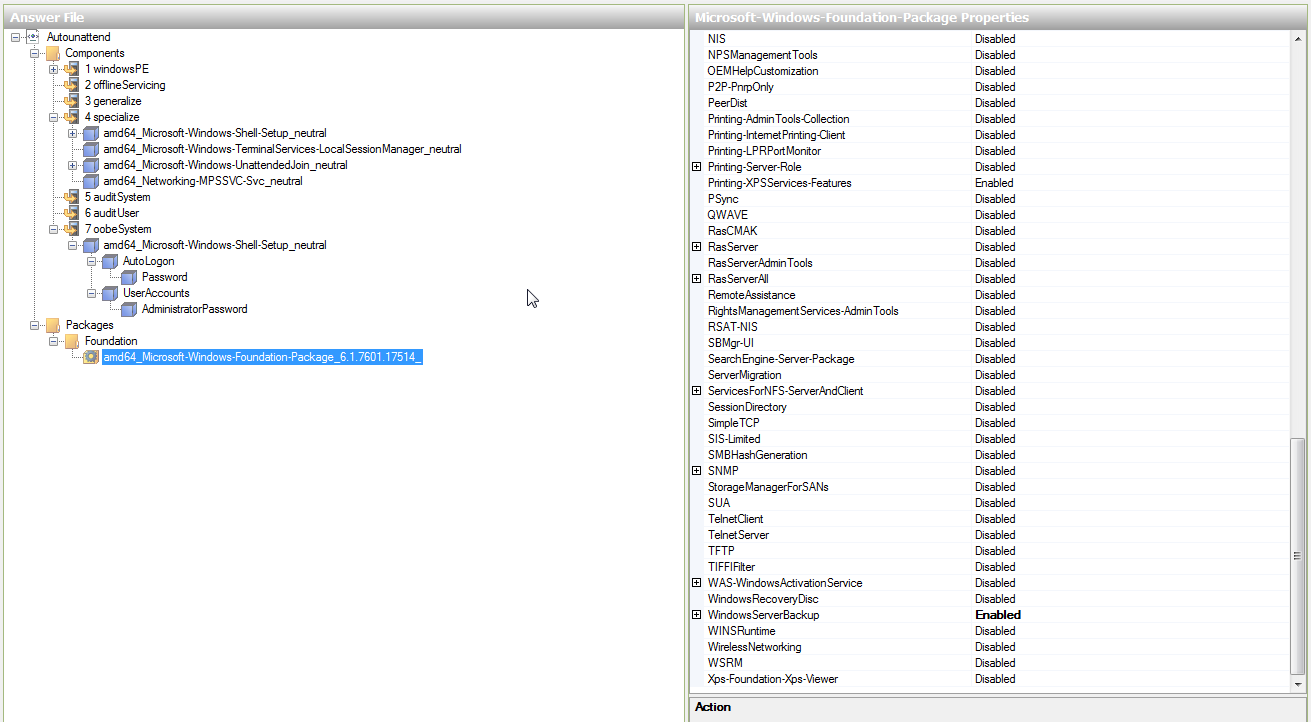Expand Shell-Setup under 4 specialize
This screenshot has height=722, width=1311.
tap(73, 133)
